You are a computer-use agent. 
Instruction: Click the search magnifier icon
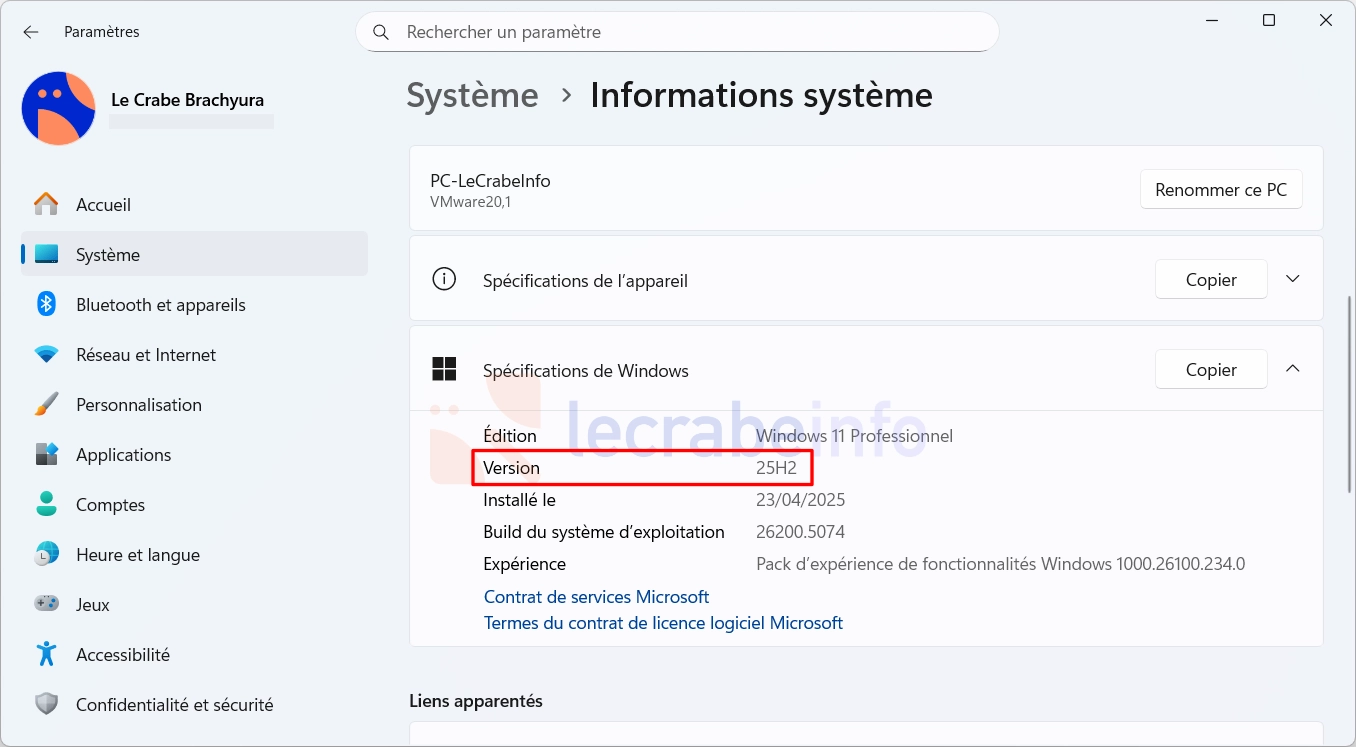381,32
